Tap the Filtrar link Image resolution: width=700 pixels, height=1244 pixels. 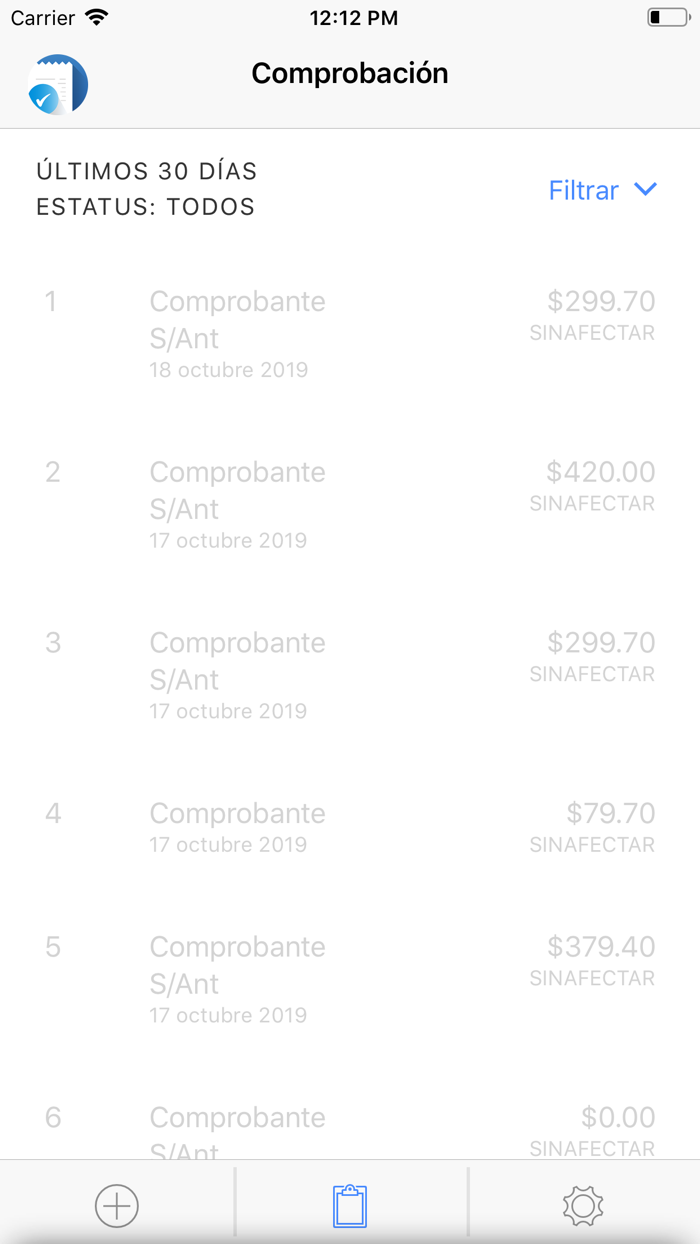[x=583, y=190]
